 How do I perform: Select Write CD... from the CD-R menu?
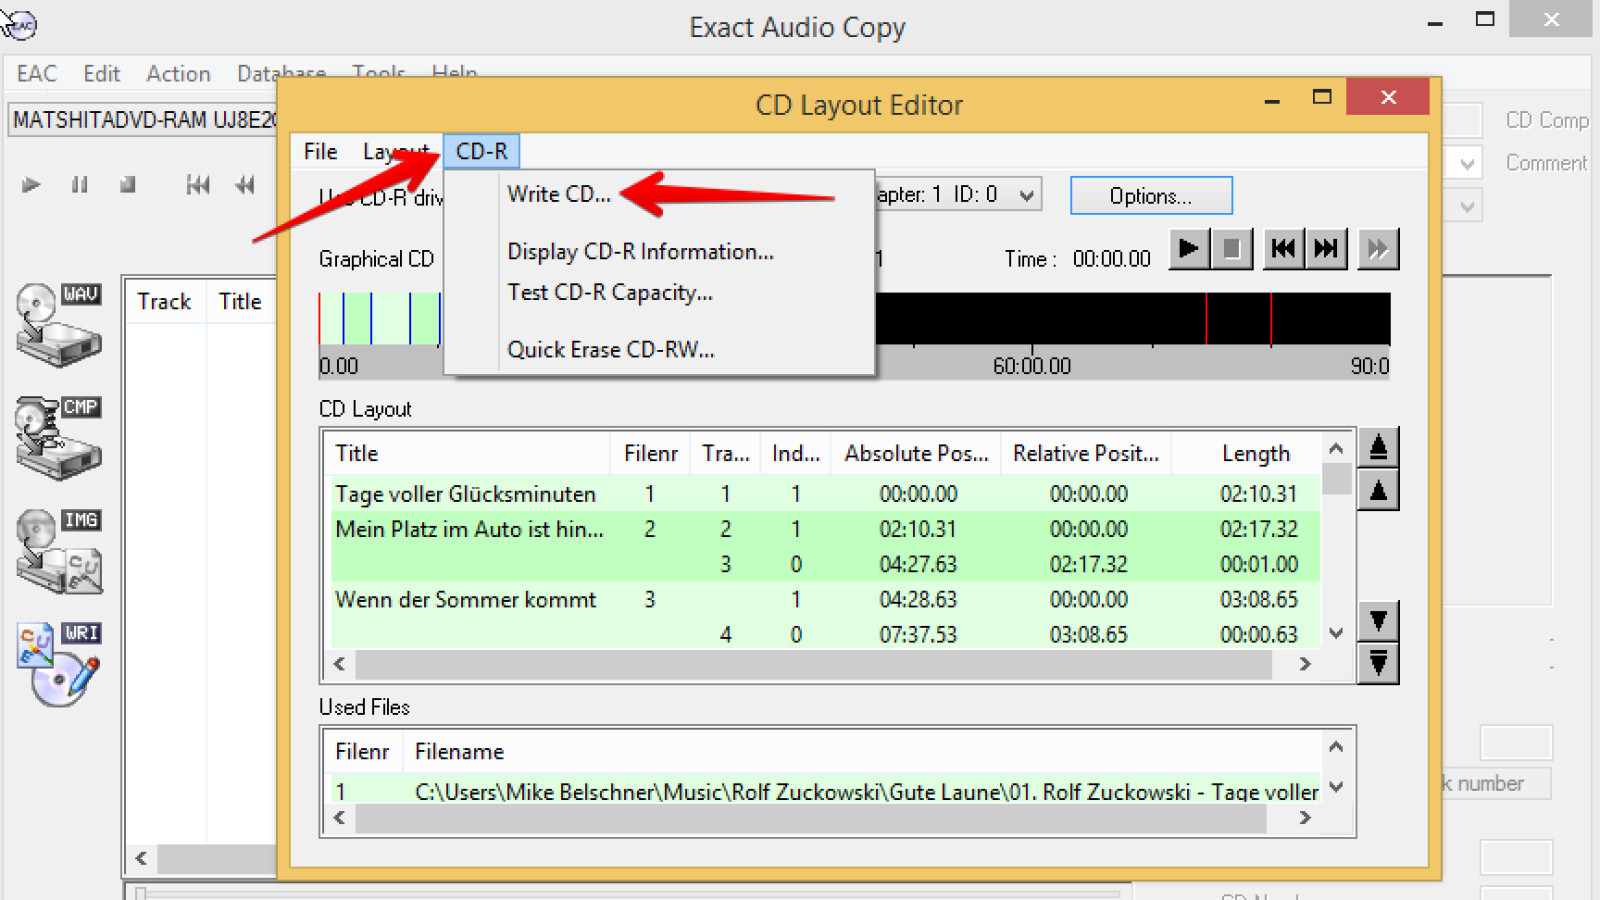coord(559,195)
